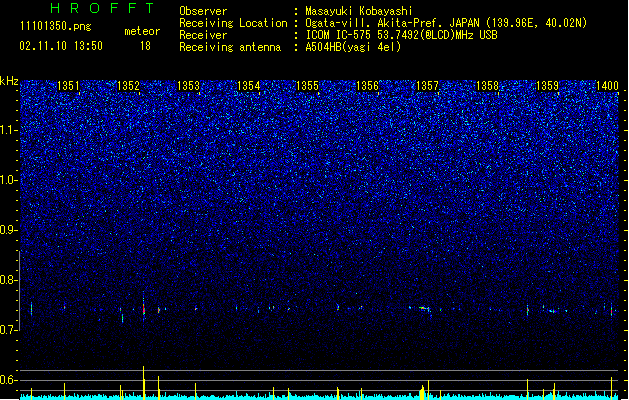Click the 1.0 kHz axis label
This screenshot has height=400, width=629.
pos(9,180)
